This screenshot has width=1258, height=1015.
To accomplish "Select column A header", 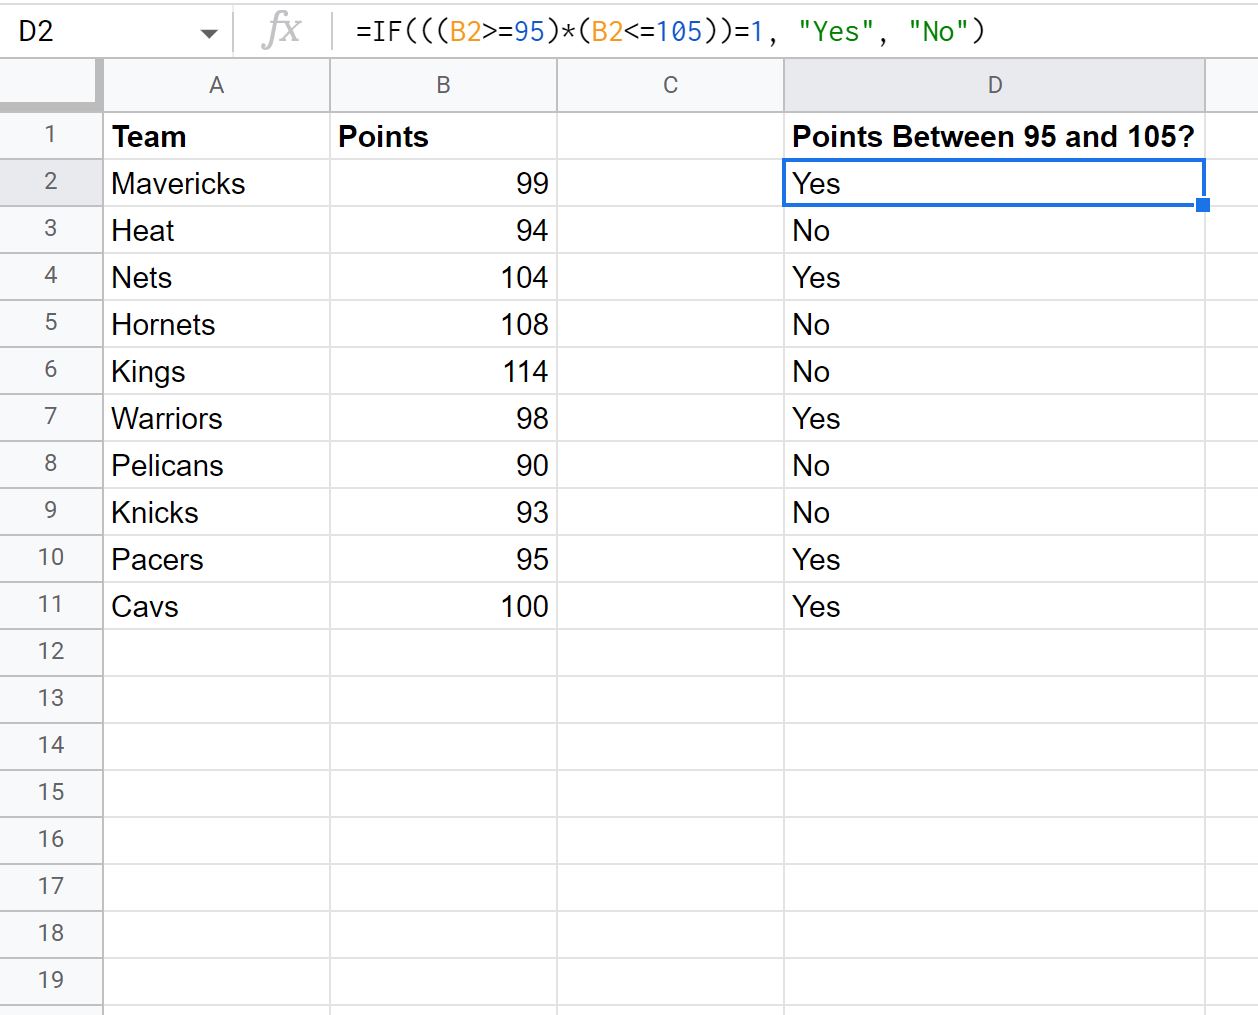I will click(216, 85).
